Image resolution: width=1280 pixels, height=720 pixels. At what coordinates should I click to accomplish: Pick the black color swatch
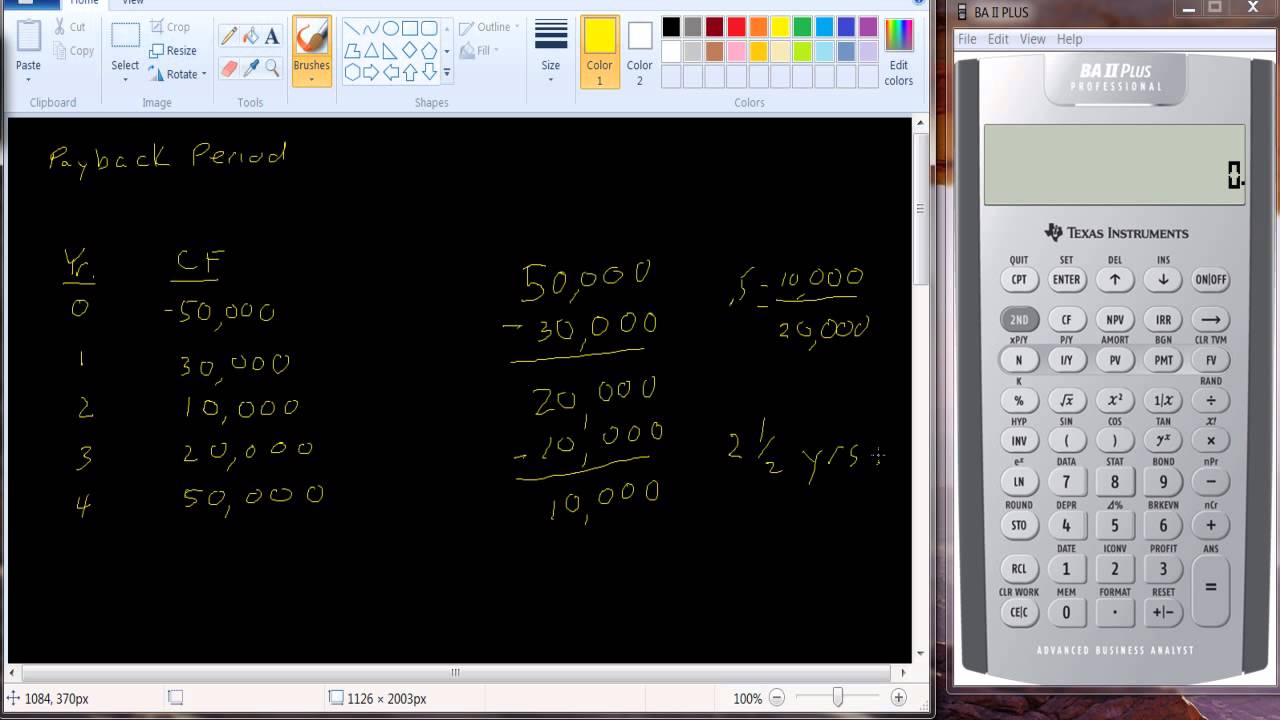(x=671, y=27)
